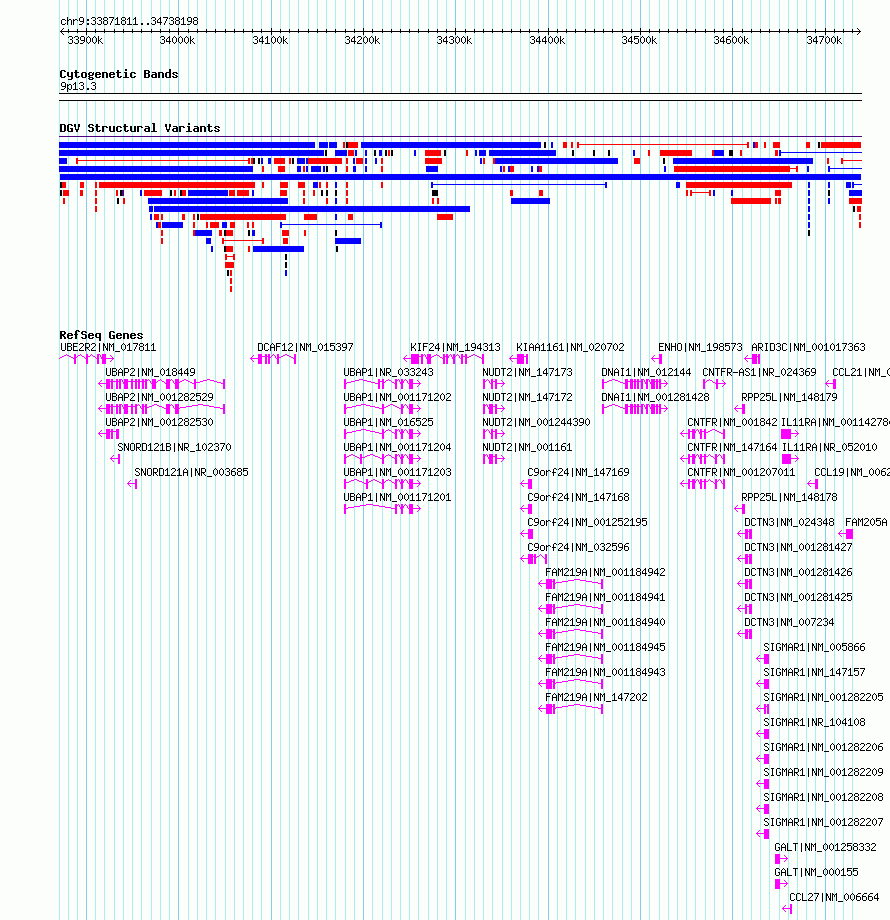
Task: Select the FAM219A|NM_001184941 transcript label
Action: [605, 597]
